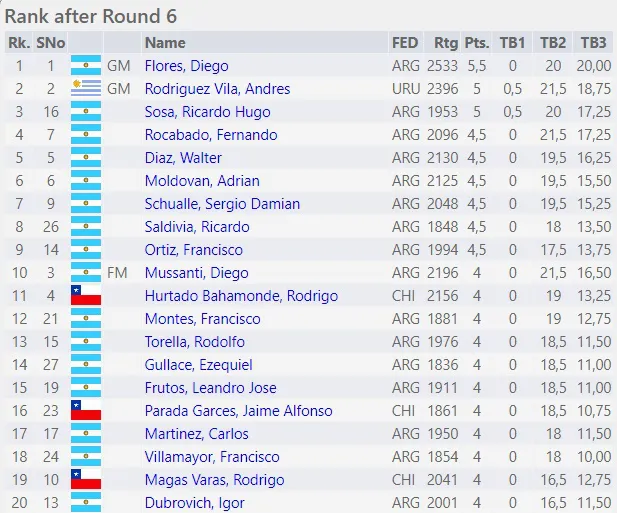
Task: Open Villamayor, Francisco player link
Action: pos(212,457)
